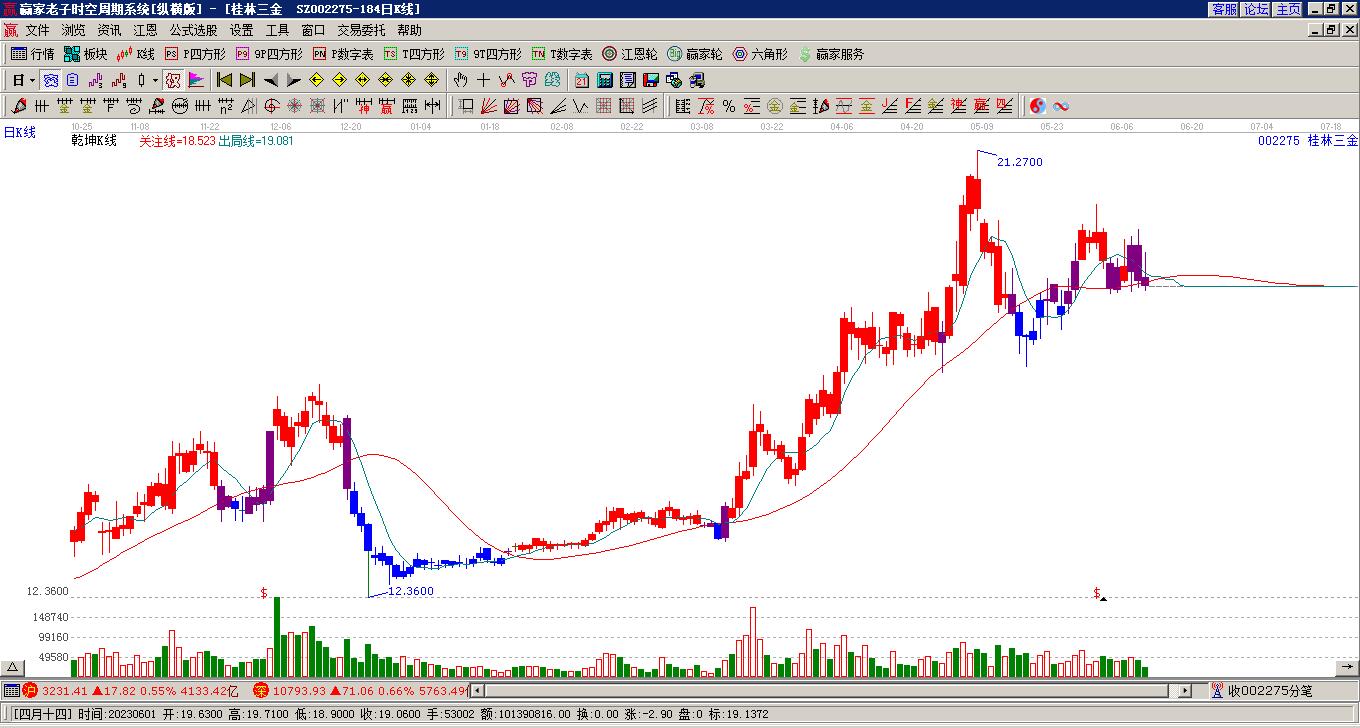The width and height of the screenshot is (1360, 728).
Task: Open the calculator icon
Action: [605, 80]
